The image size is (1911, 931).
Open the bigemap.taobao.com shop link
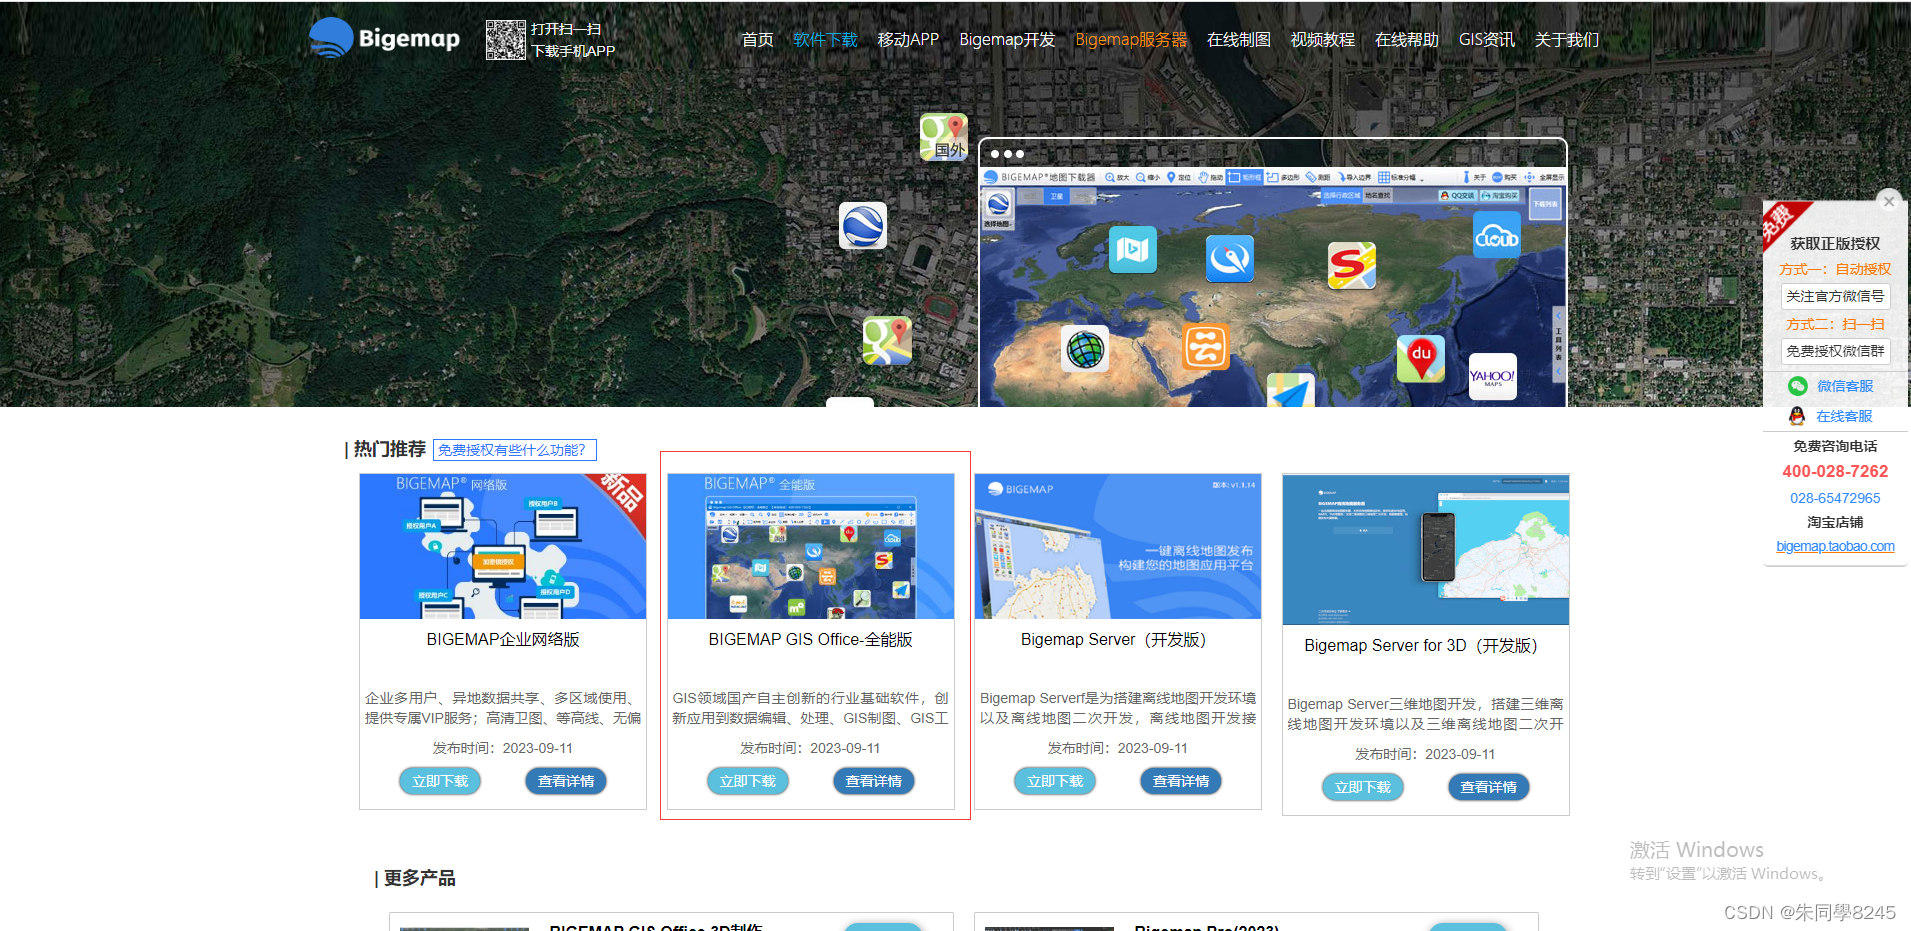click(x=1835, y=546)
